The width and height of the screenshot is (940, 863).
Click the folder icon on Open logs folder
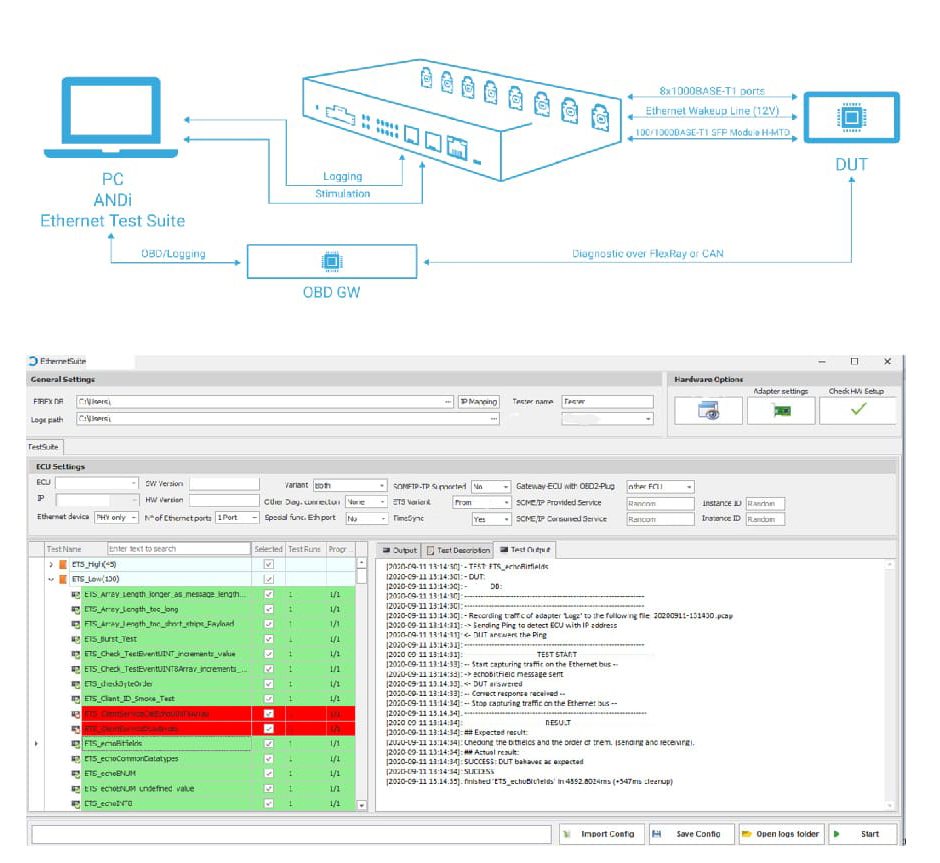tap(747, 834)
